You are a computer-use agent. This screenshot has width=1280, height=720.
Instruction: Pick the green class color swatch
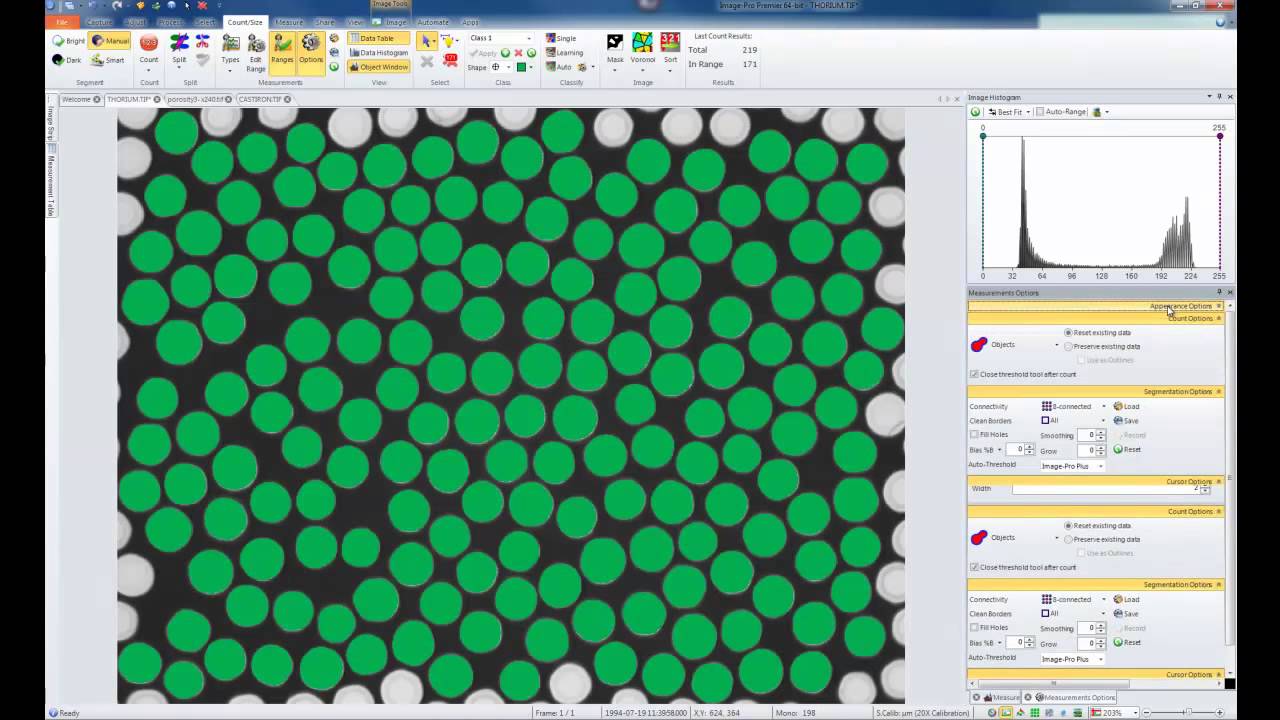tap(521, 66)
